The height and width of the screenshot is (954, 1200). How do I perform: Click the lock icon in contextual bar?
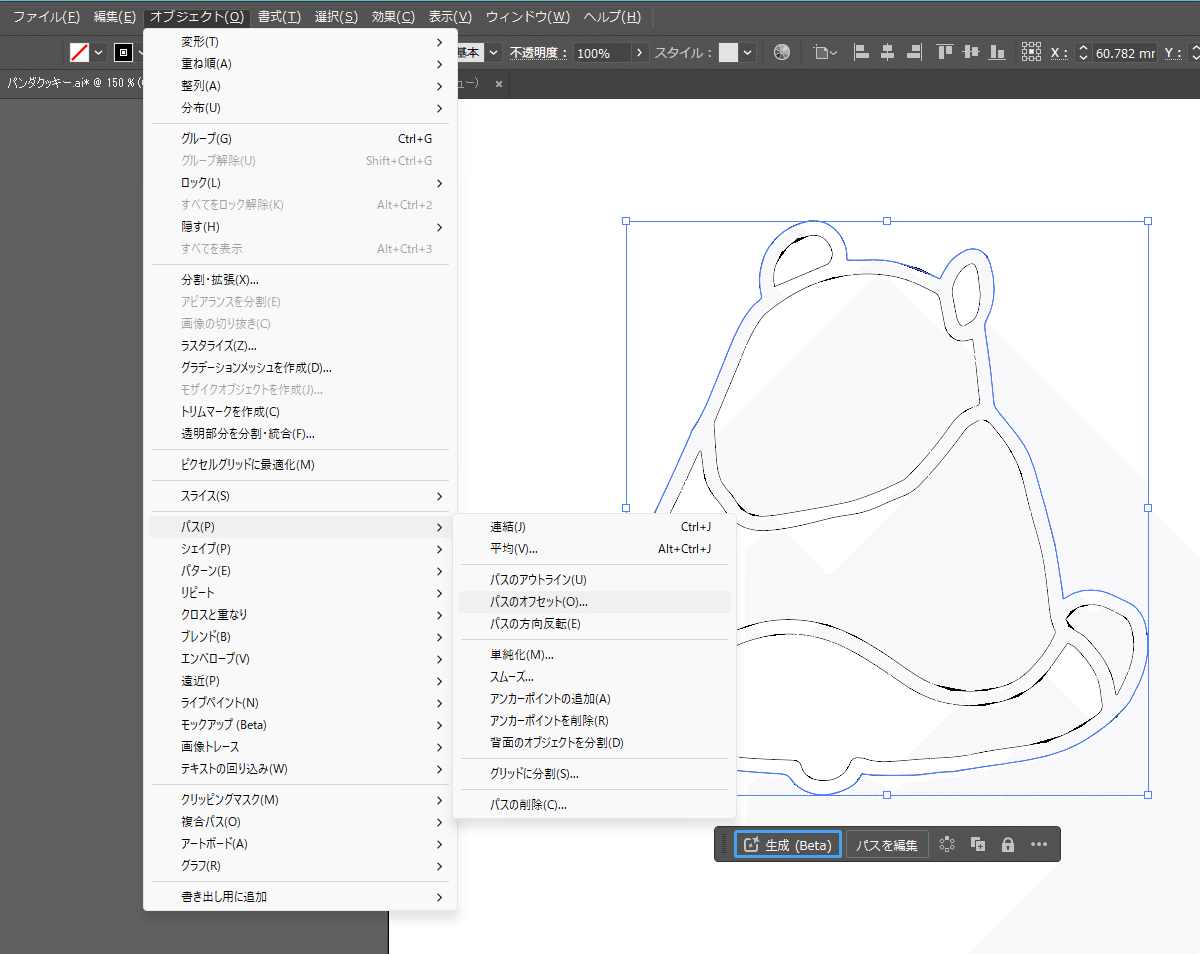1008,845
